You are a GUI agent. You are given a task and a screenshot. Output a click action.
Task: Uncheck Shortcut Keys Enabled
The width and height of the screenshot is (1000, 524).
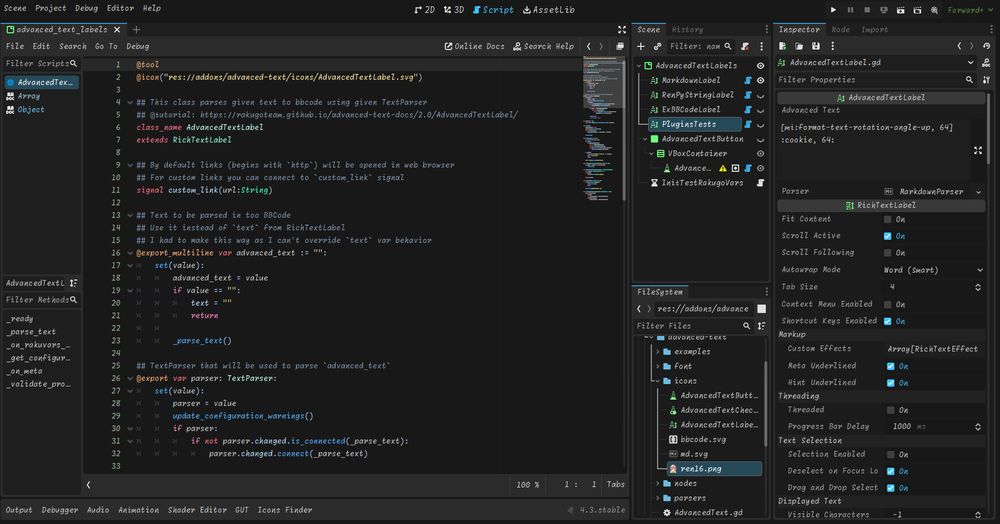[887, 321]
